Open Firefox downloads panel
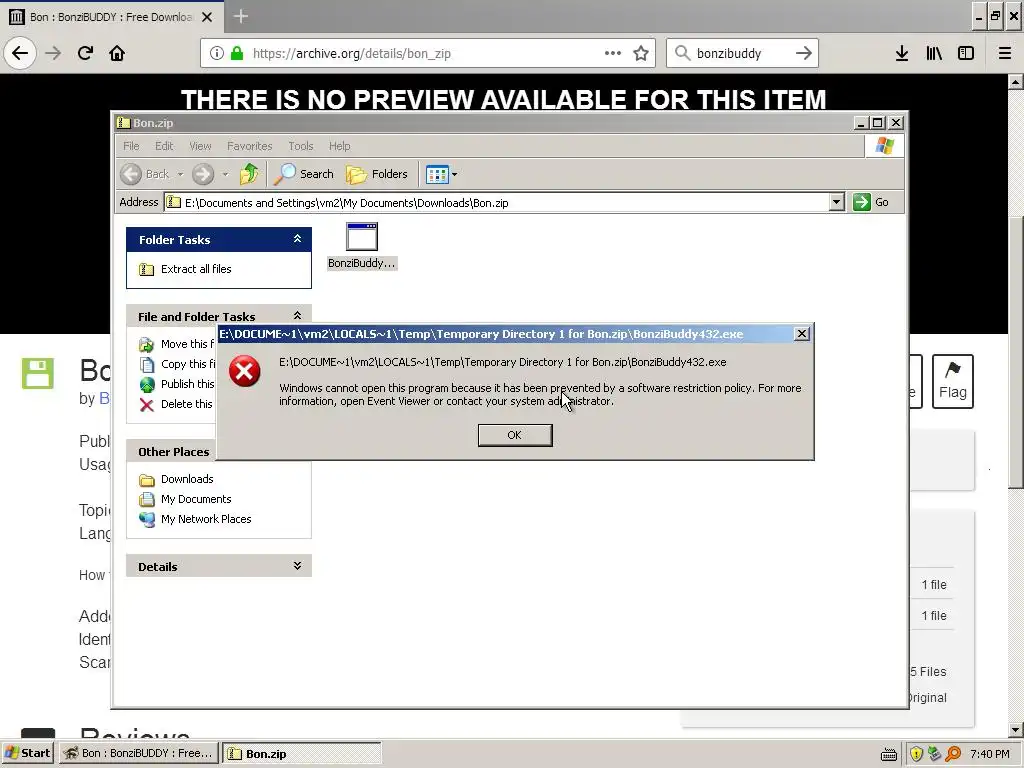1024x768 pixels. click(x=901, y=53)
